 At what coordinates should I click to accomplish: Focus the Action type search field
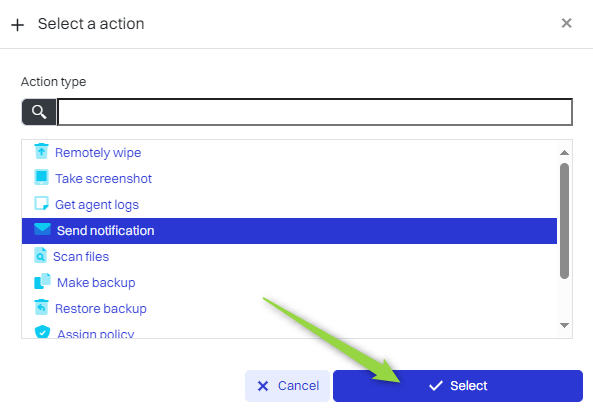pyautogui.click(x=315, y=112)
